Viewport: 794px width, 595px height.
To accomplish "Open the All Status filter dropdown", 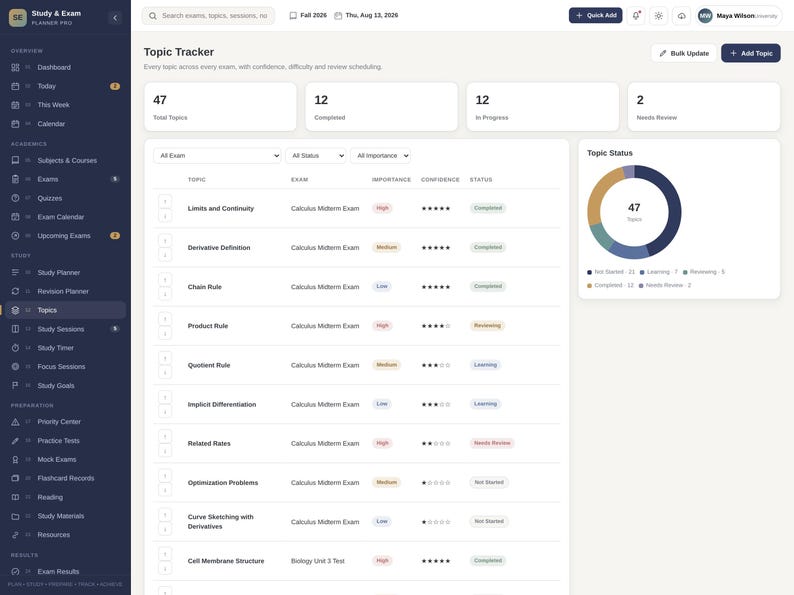I will tap(316, 155).
